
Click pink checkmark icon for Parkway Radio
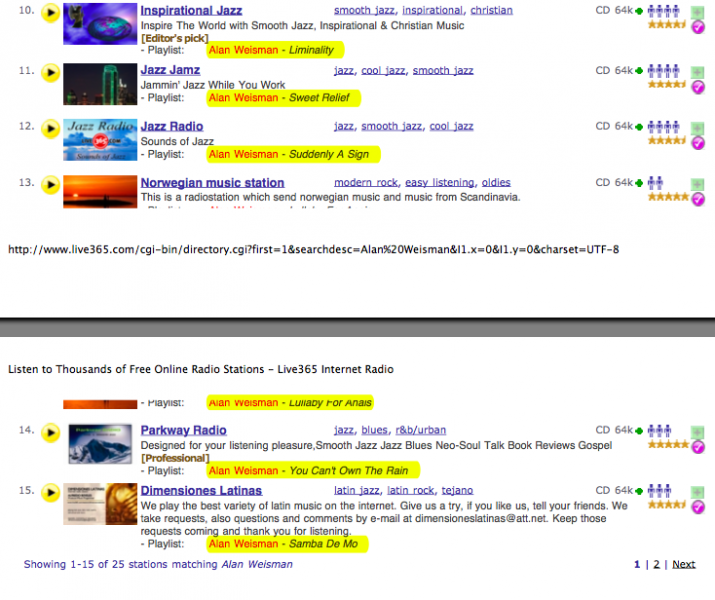click(x=698, y=447)
